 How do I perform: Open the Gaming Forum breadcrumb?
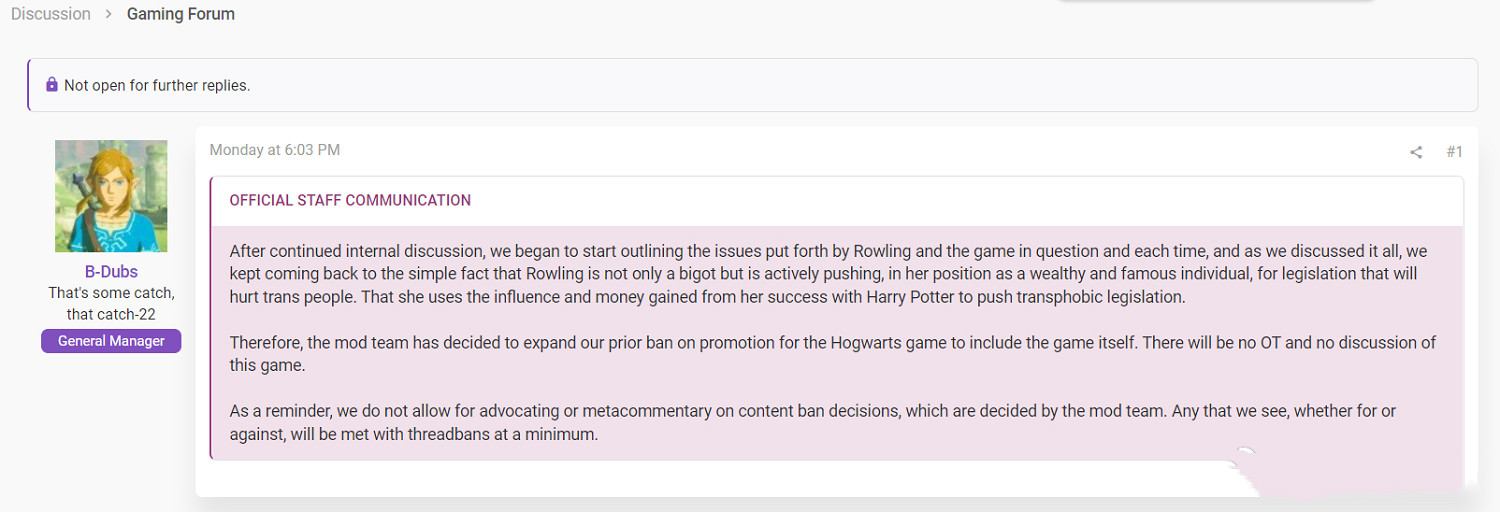181,14
